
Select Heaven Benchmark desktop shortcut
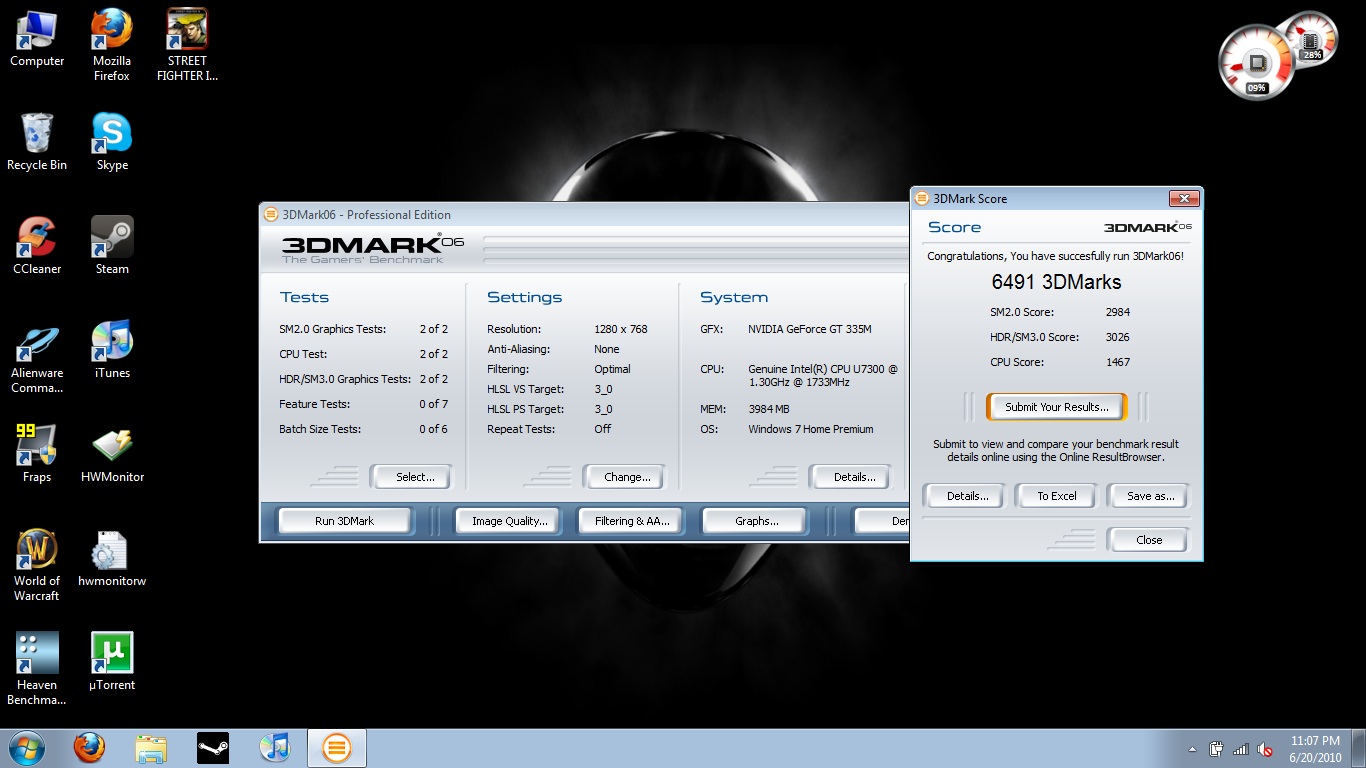[x=37, y=670]
